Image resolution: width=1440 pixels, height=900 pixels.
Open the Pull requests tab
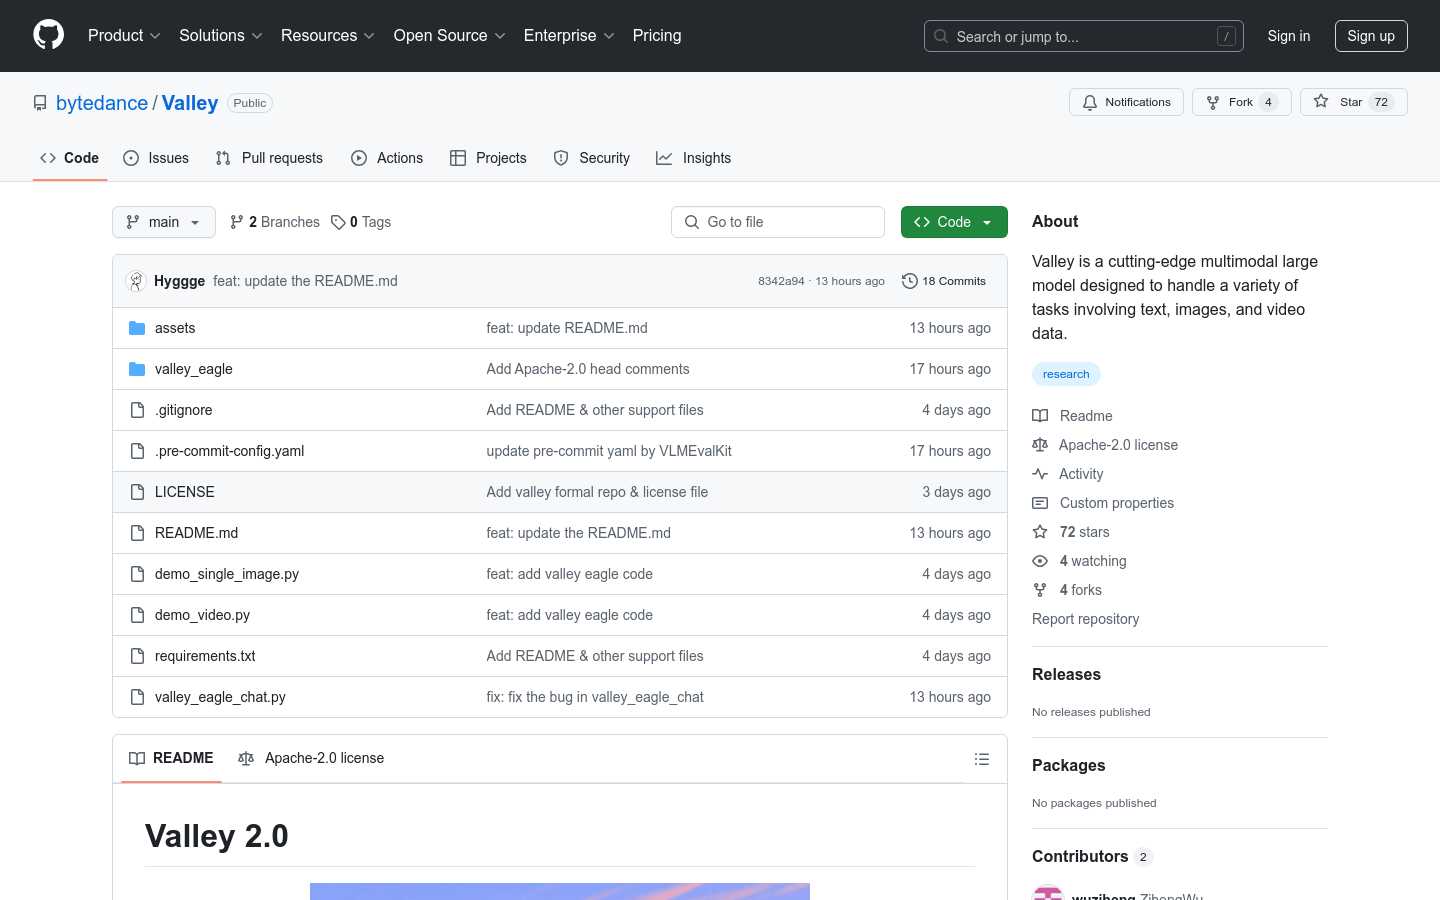point(269,158)
